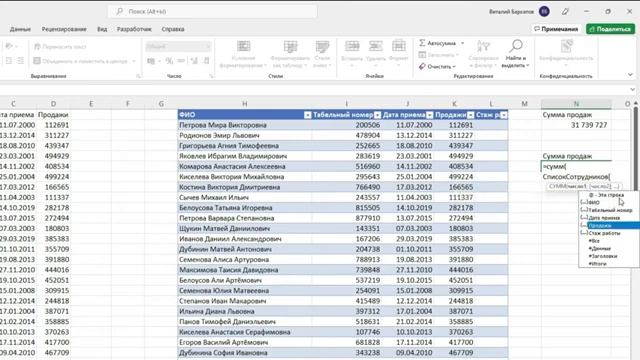
Task: Open Alignment group dialog launcher
Action: (138, 76)
